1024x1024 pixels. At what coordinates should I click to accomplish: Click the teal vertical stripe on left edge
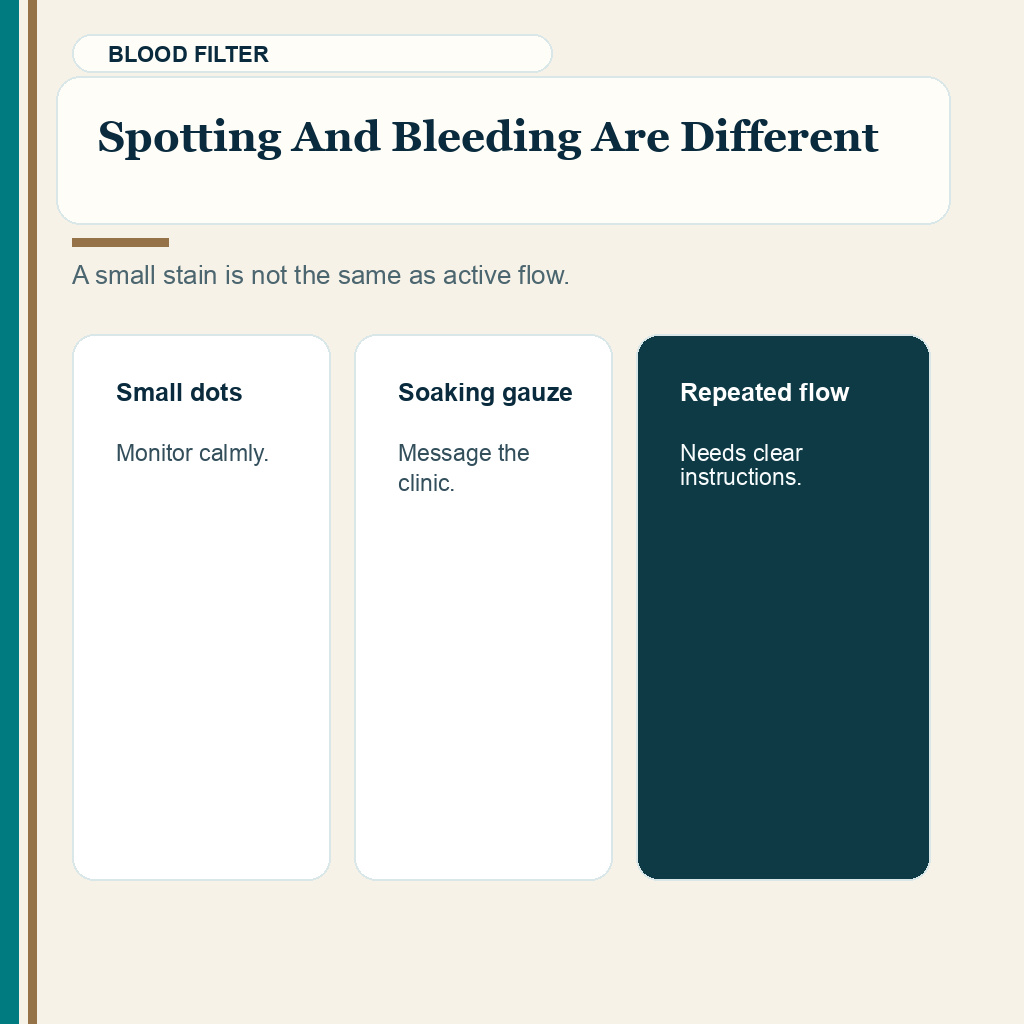[9, 512]
